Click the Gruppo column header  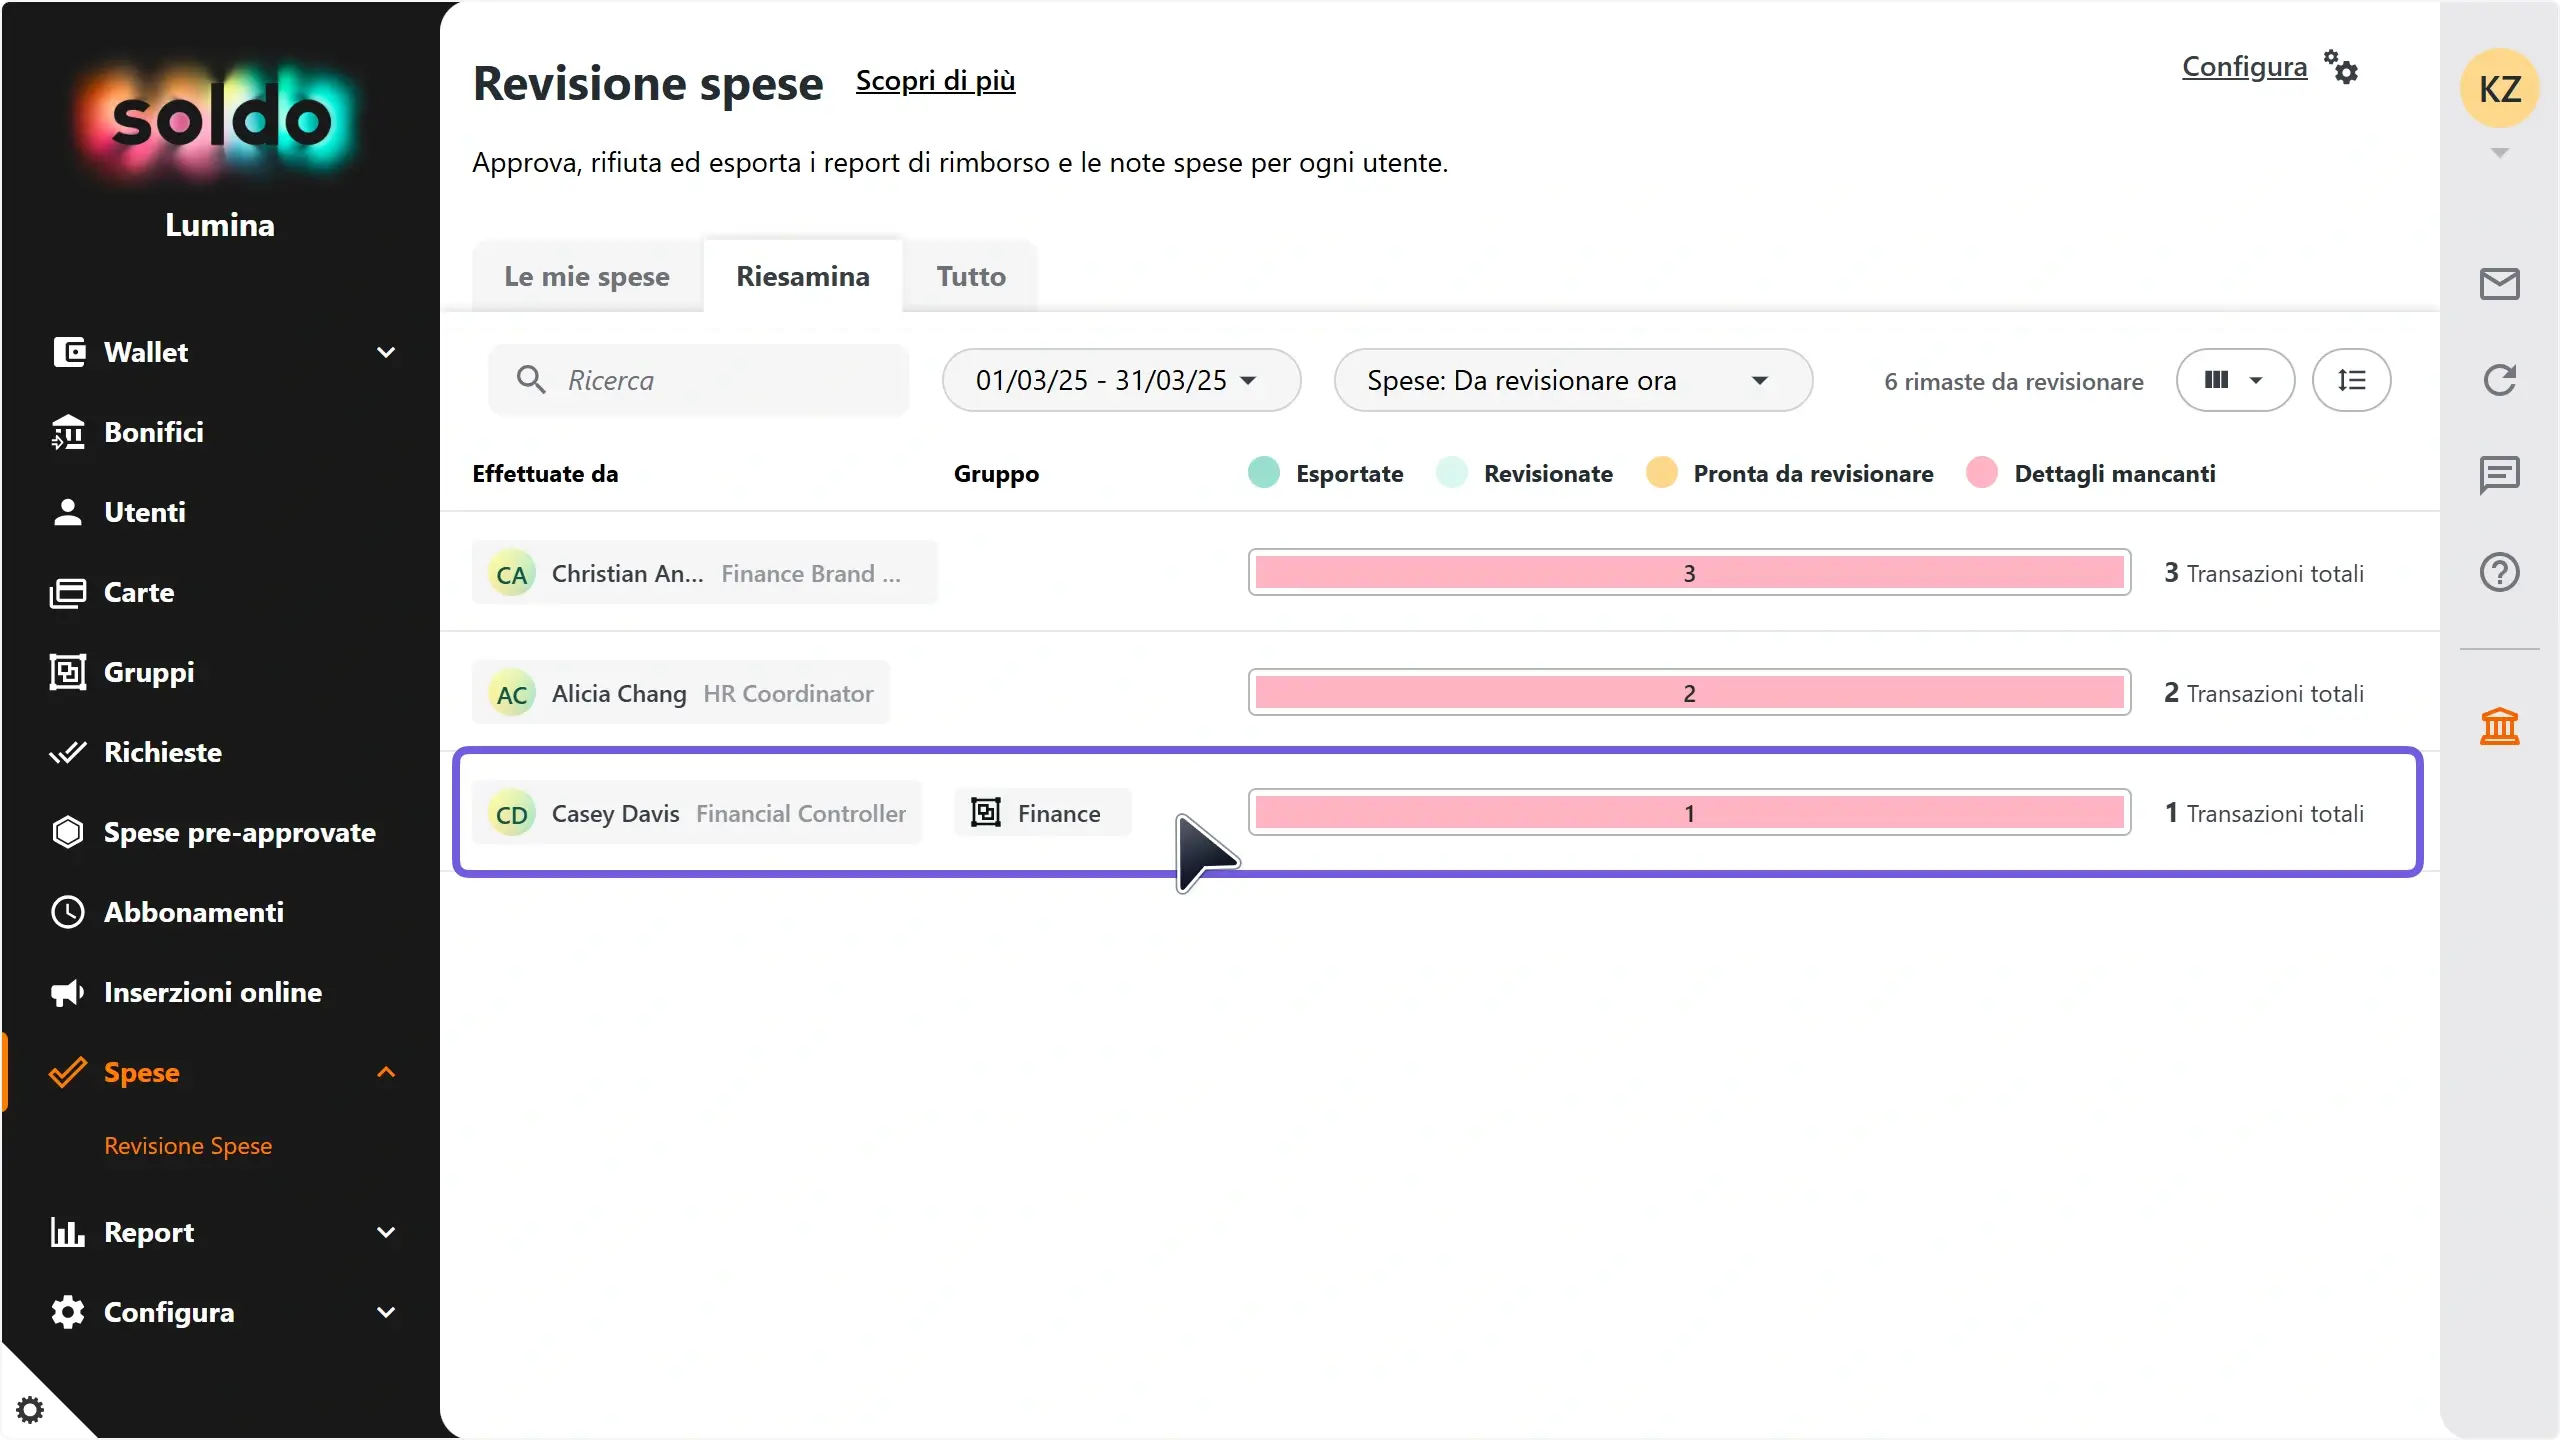point(996,474)
